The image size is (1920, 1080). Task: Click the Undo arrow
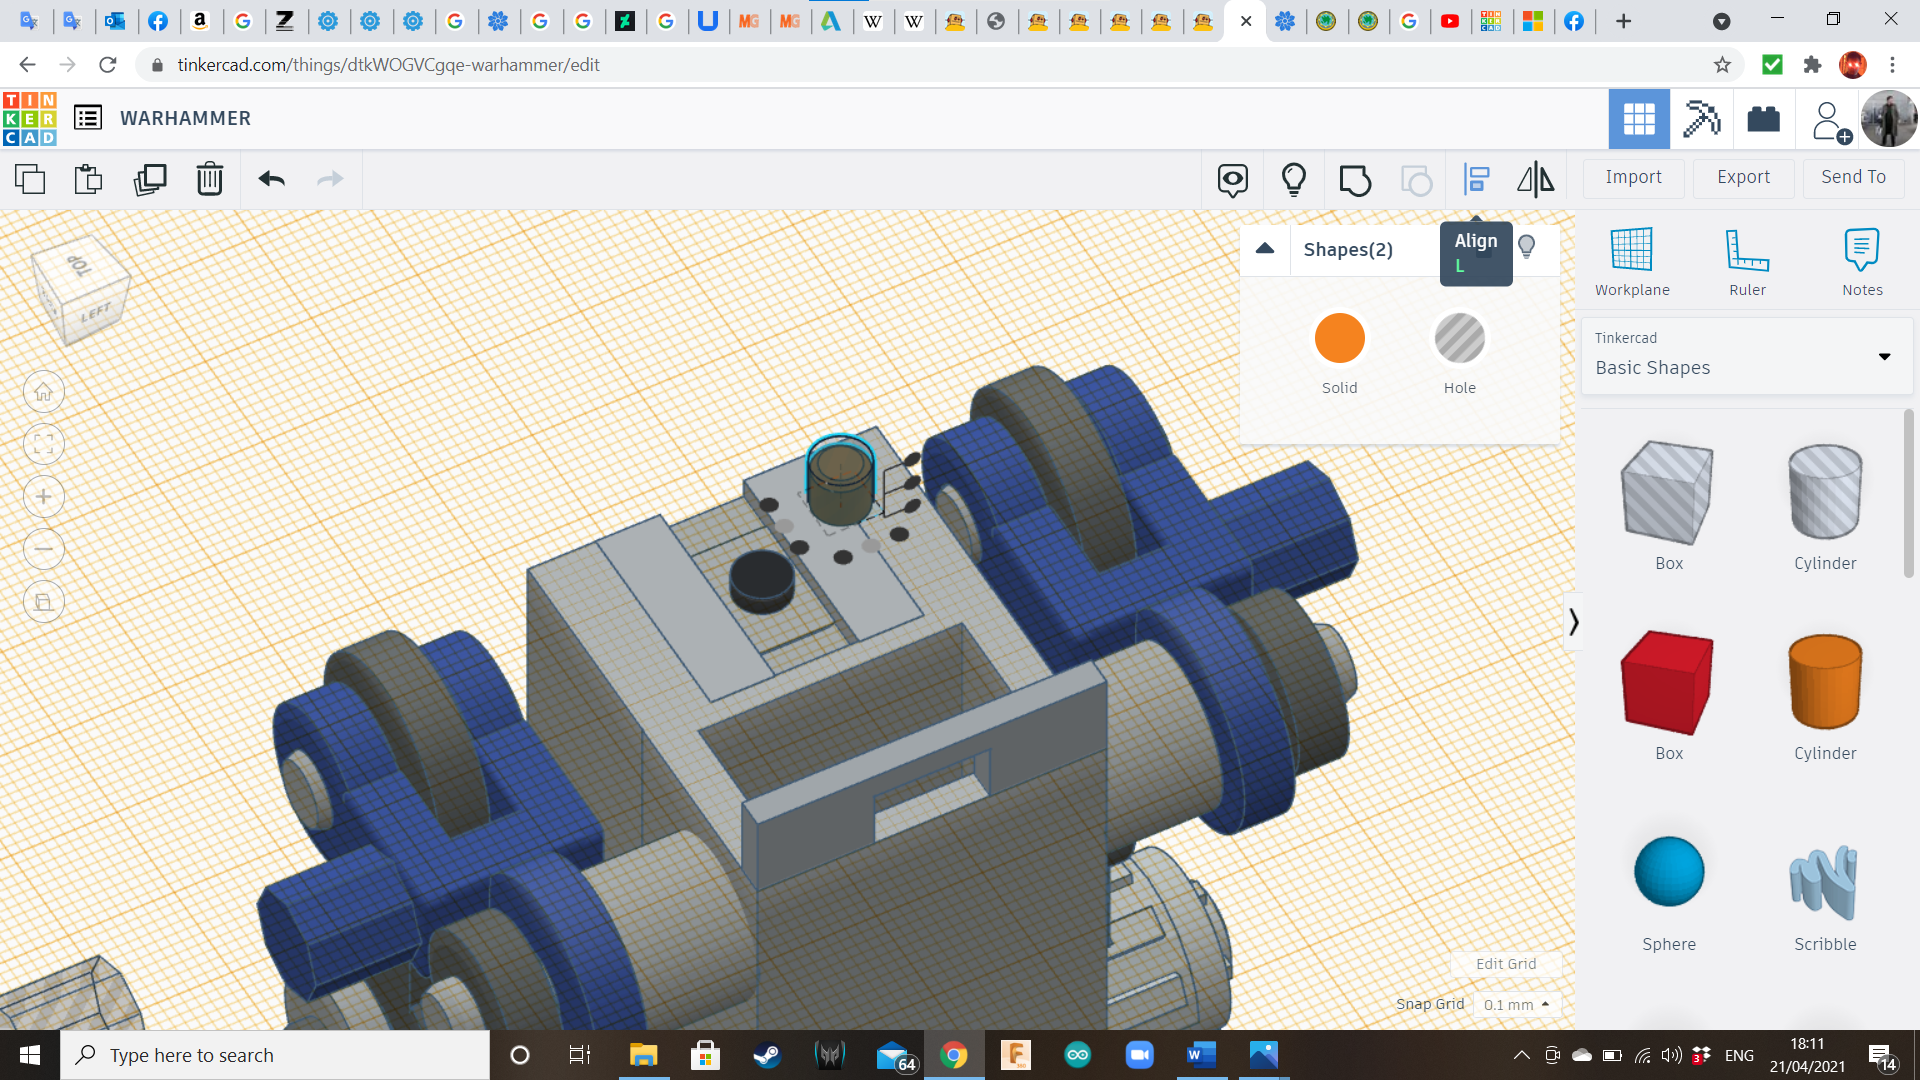click(x=271, y=179)
